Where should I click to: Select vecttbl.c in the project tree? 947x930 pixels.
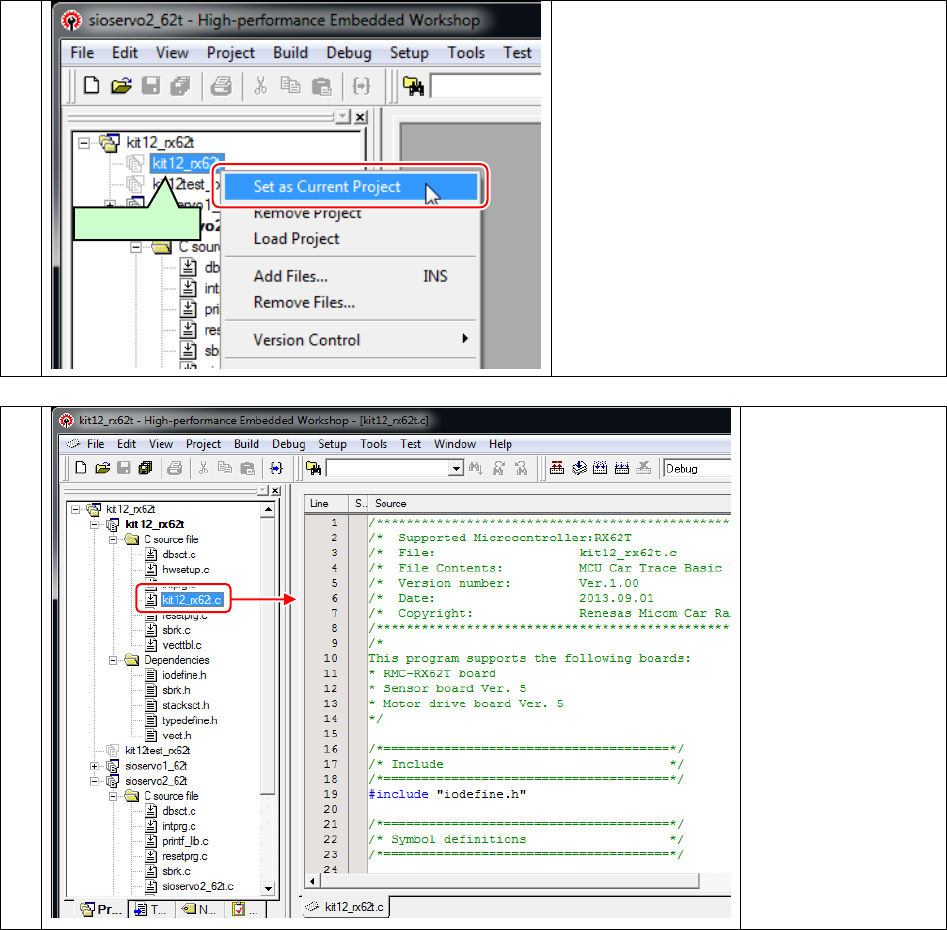pyautogui.click(x=181, y=645)
